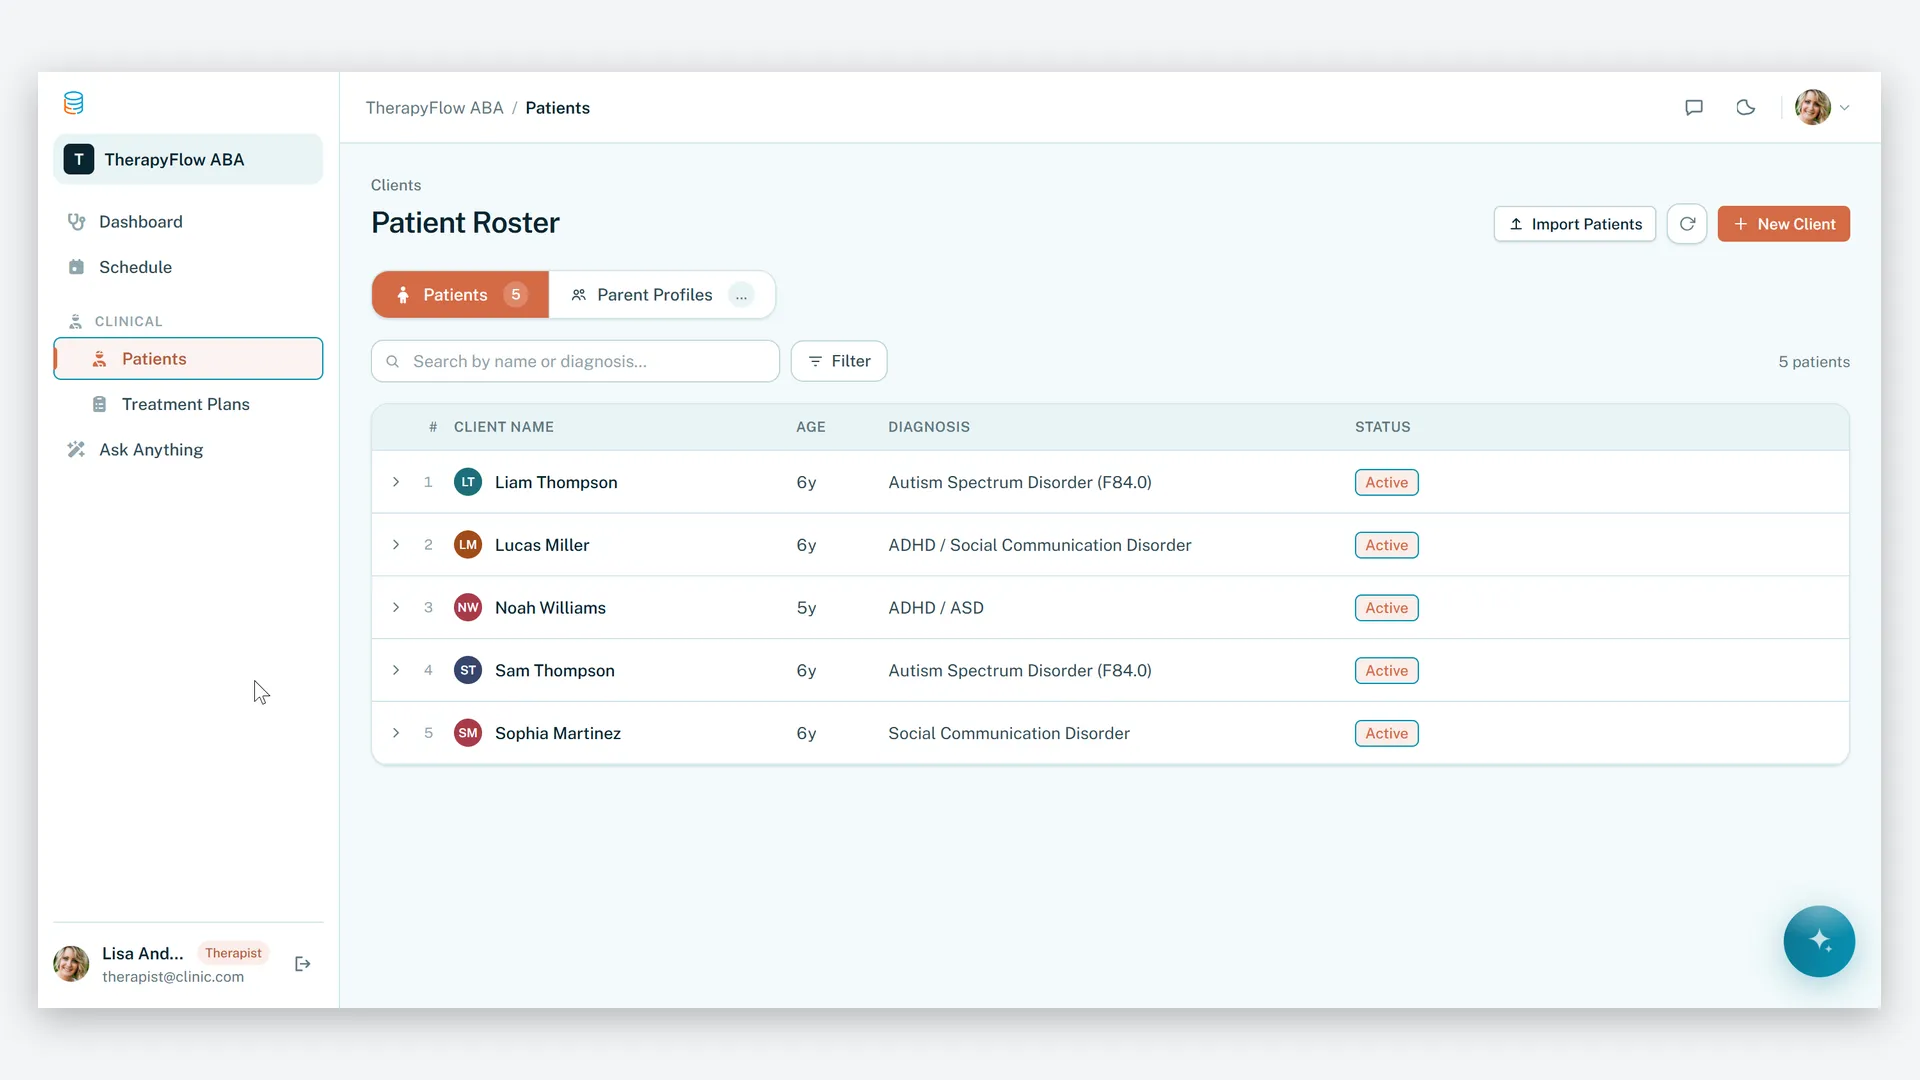This screenshot has height=1080, width=1920.
Task: Click Lucas Miller's LM avatar badge
Action: click(468, 545)
